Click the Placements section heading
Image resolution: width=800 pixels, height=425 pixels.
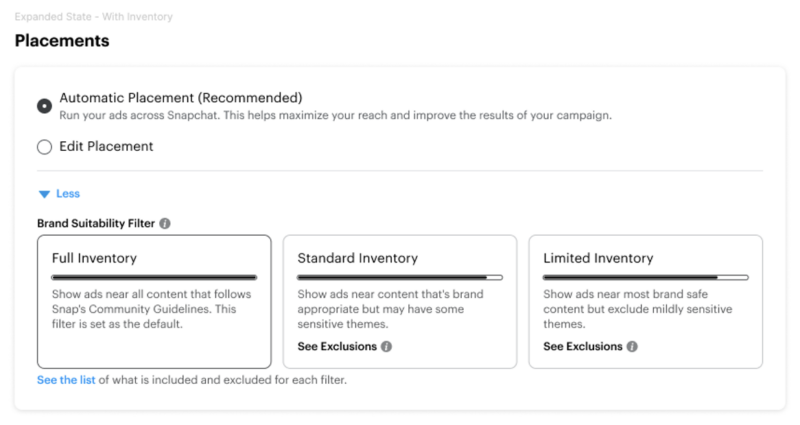tap(62, 41)
